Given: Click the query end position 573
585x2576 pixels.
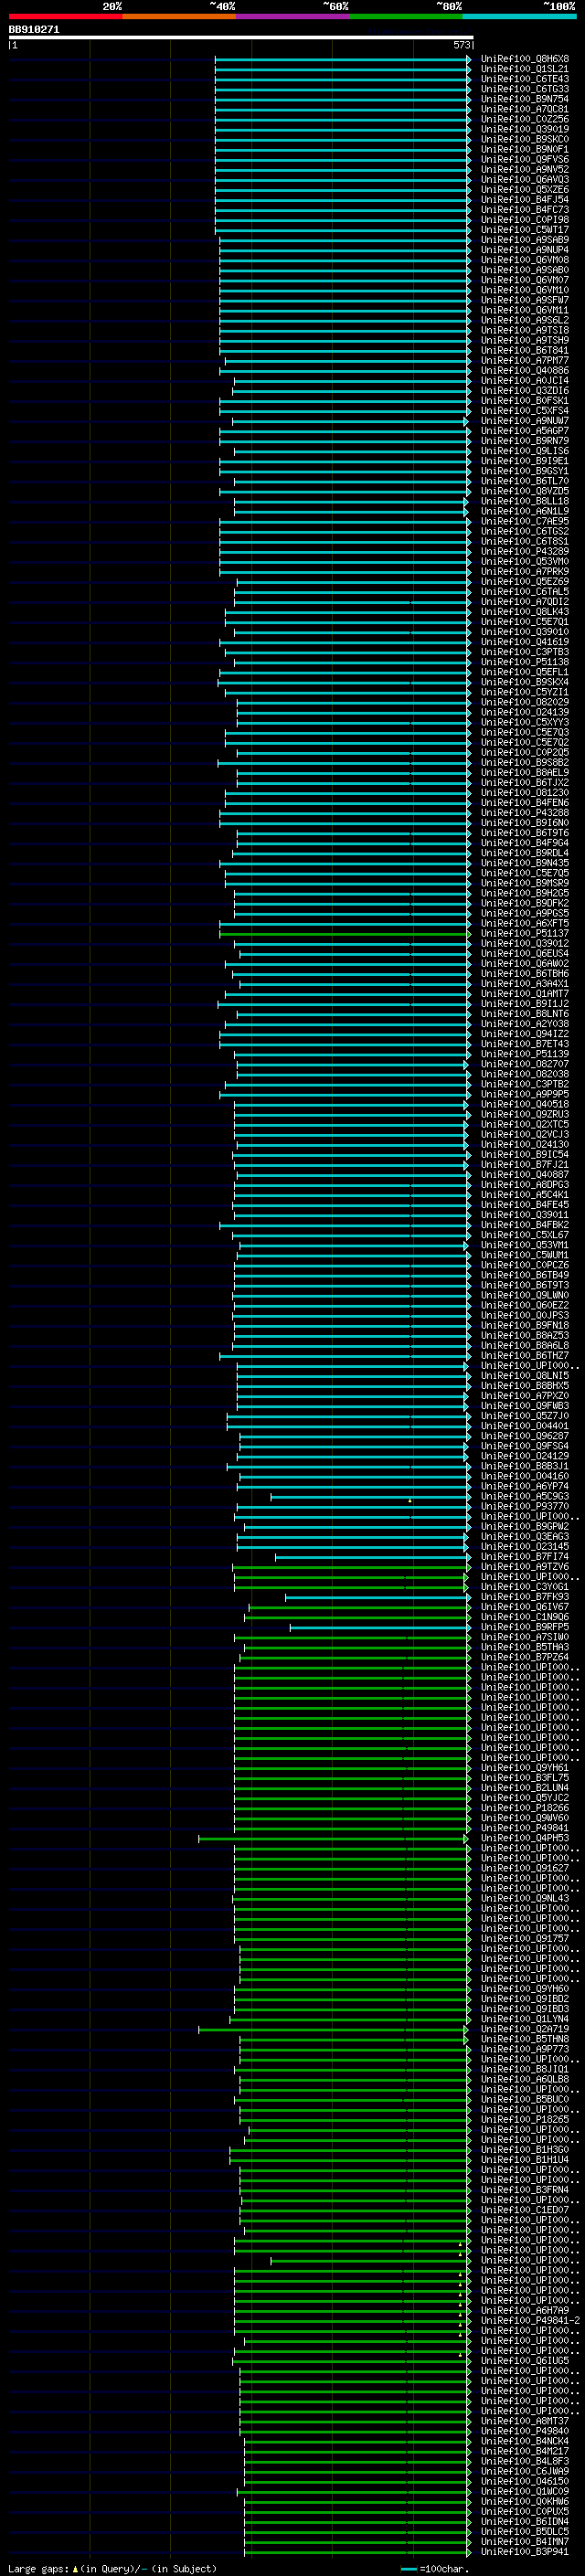Looking at the screenshot, I should 461,45.
